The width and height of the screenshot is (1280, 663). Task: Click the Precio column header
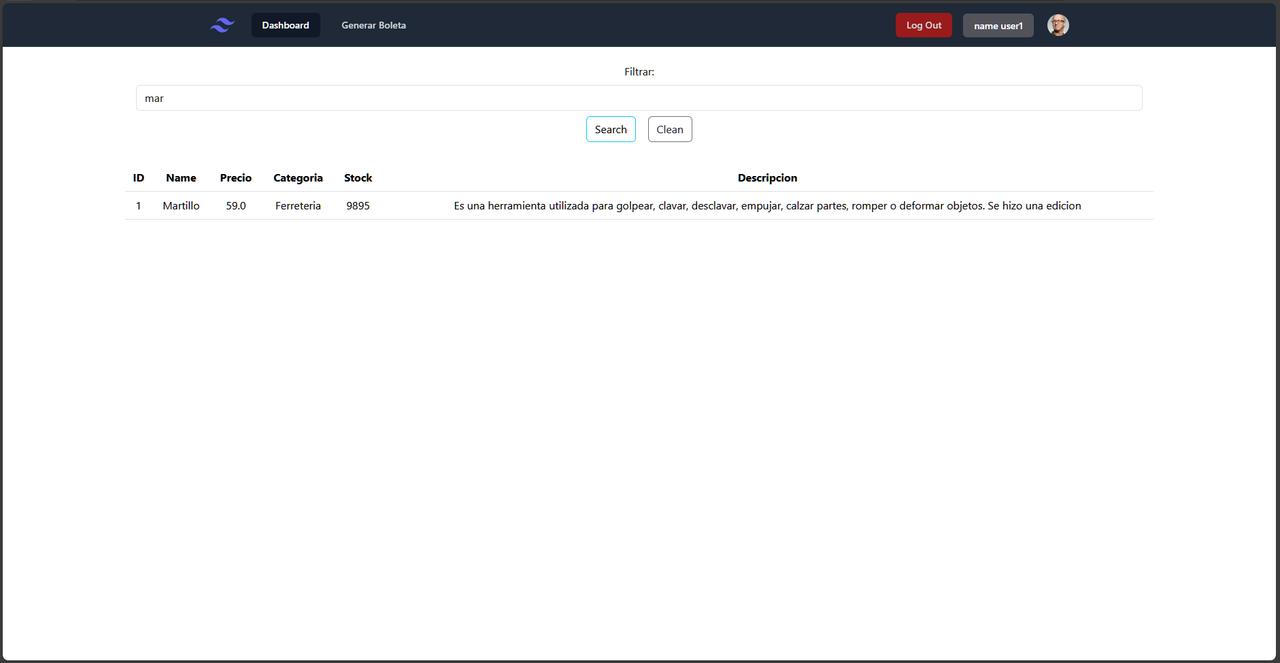click(x=236, y=177)
